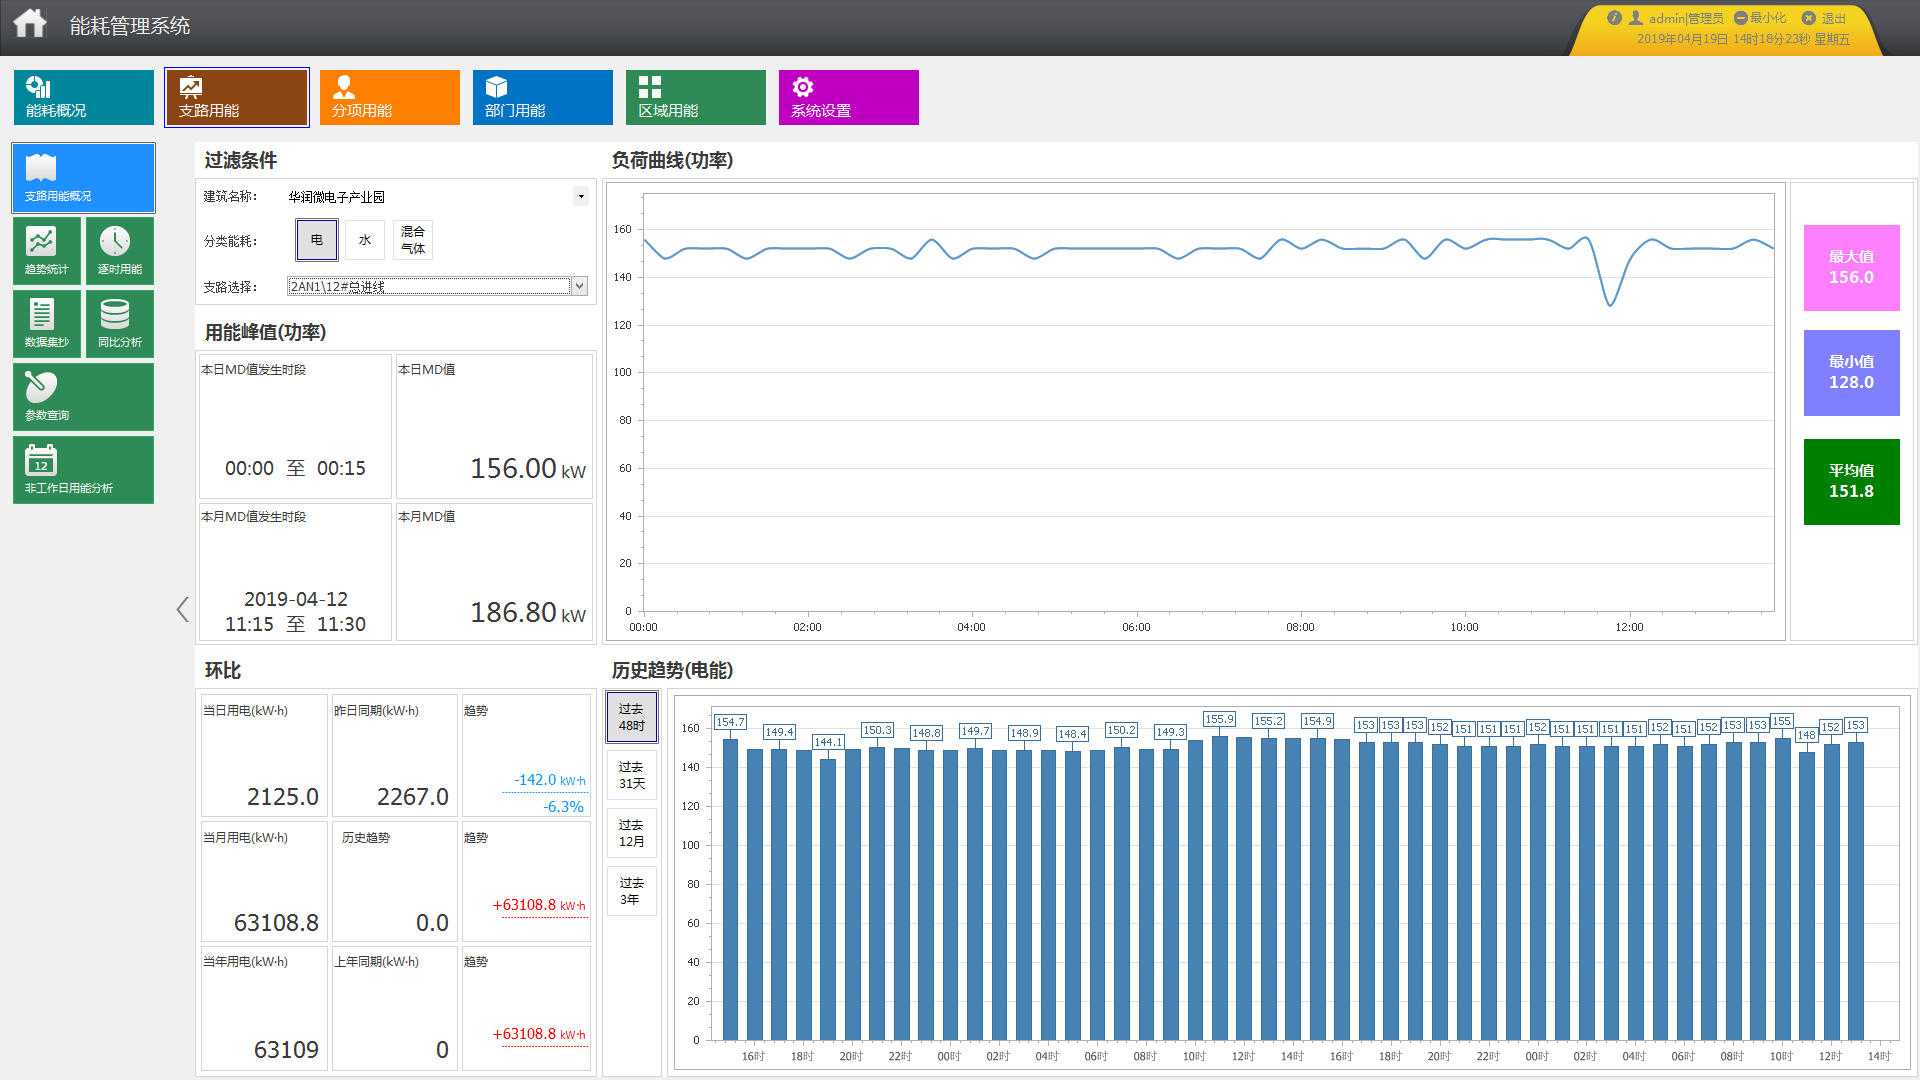
Task: Click the date-time display at top right
Action: [1743, 39]
